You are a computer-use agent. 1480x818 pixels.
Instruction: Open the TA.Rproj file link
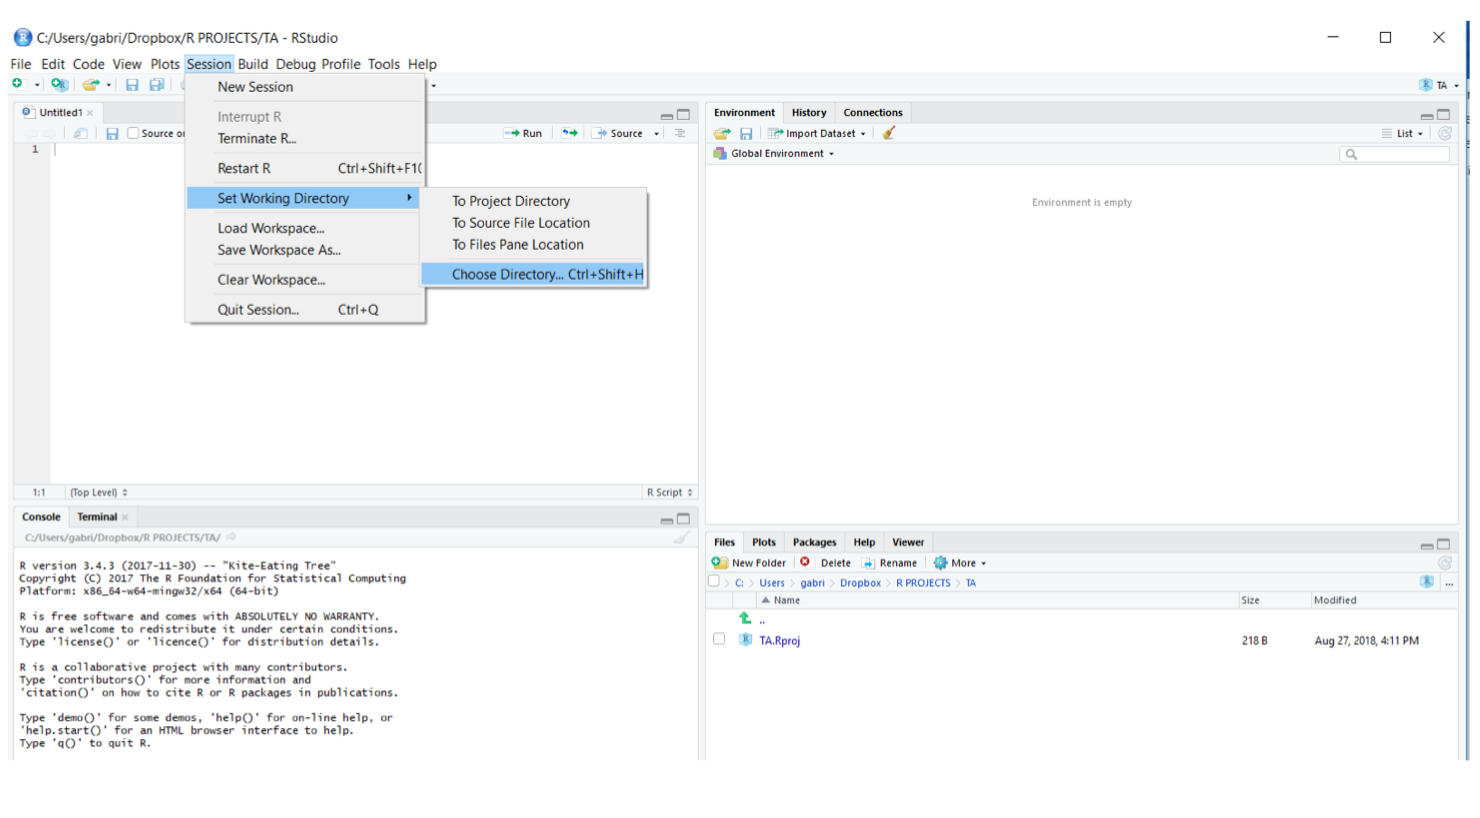(779, 641)
